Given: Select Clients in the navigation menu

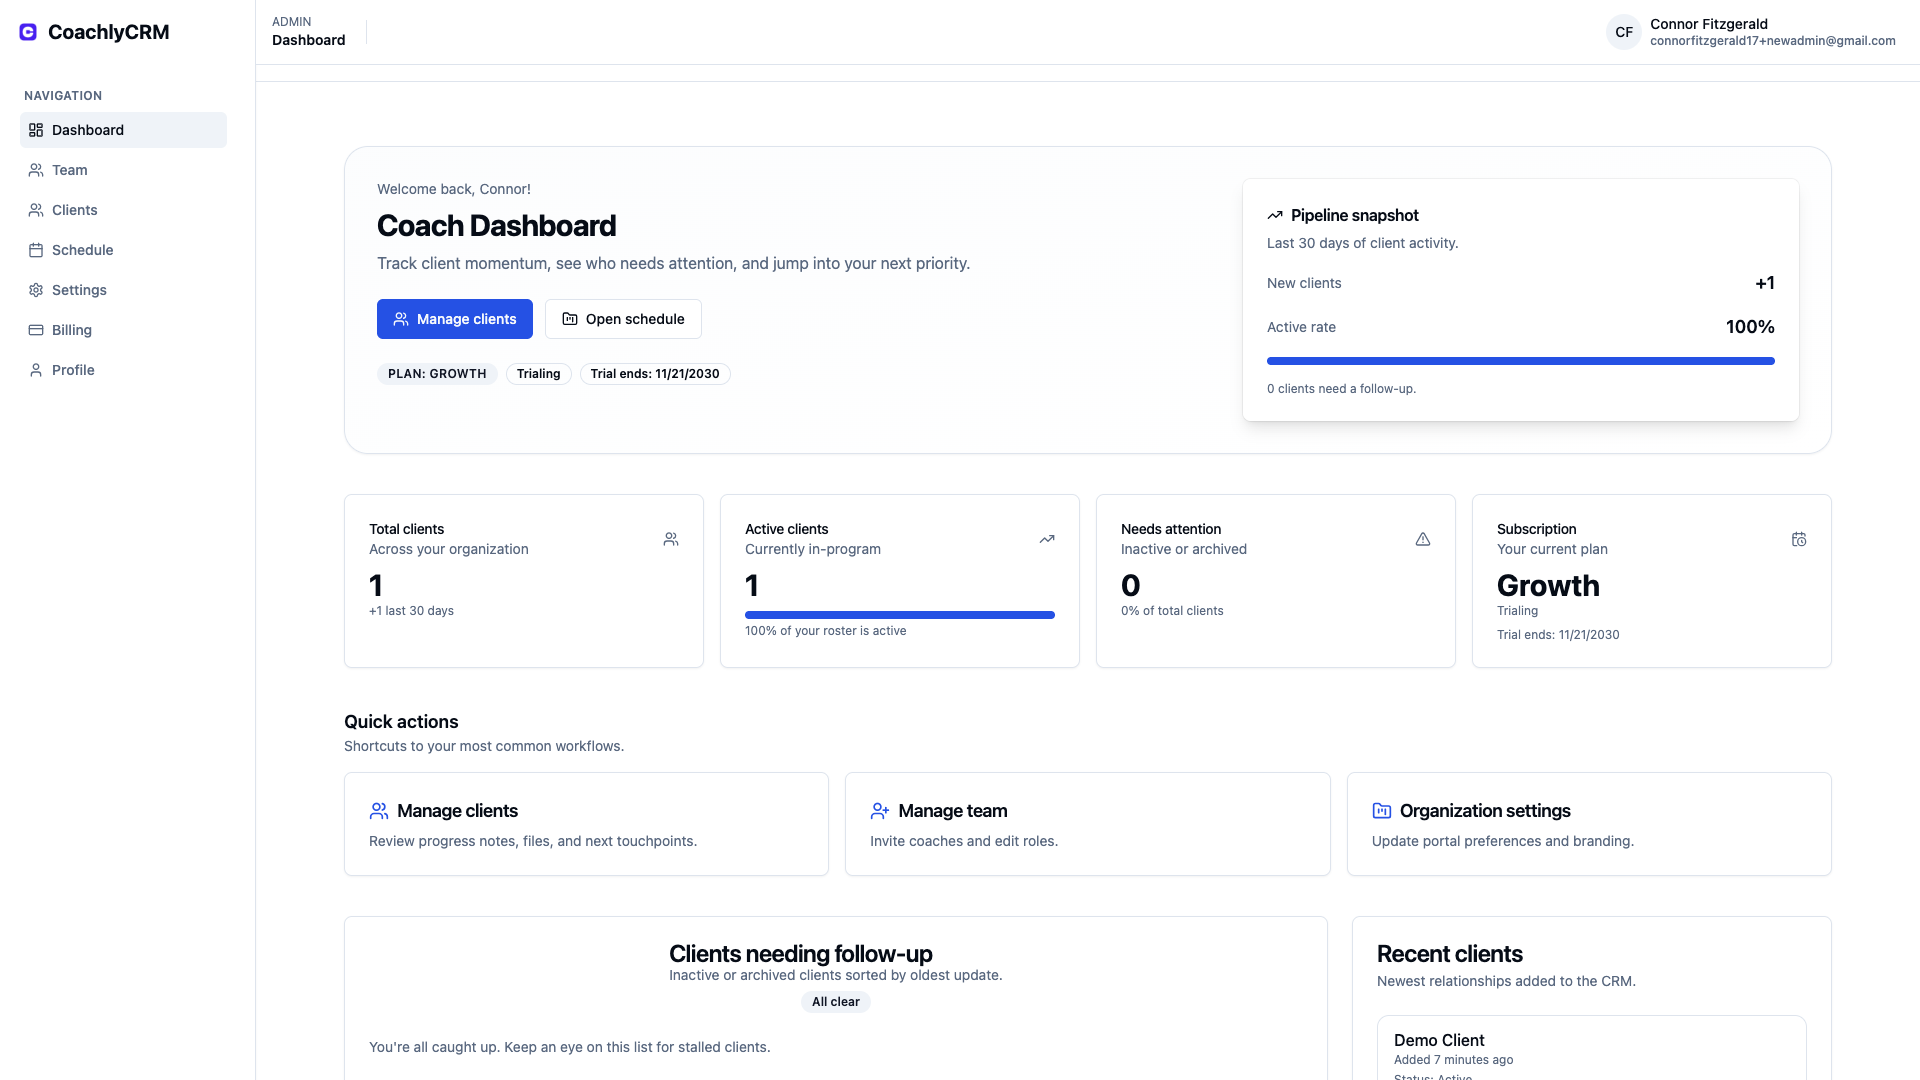Looking at the screenshot, I should 74,209.
